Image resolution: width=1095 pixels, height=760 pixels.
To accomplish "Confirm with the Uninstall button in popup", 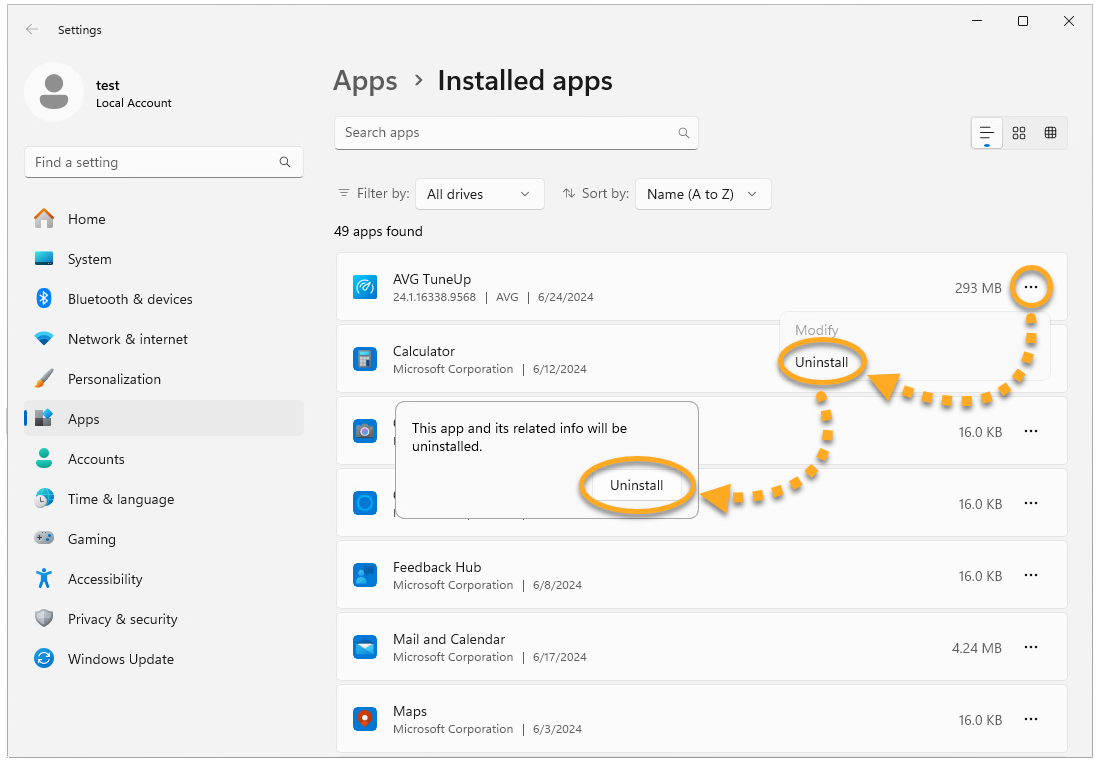I will pyautogui.click(x=637, y=485).
